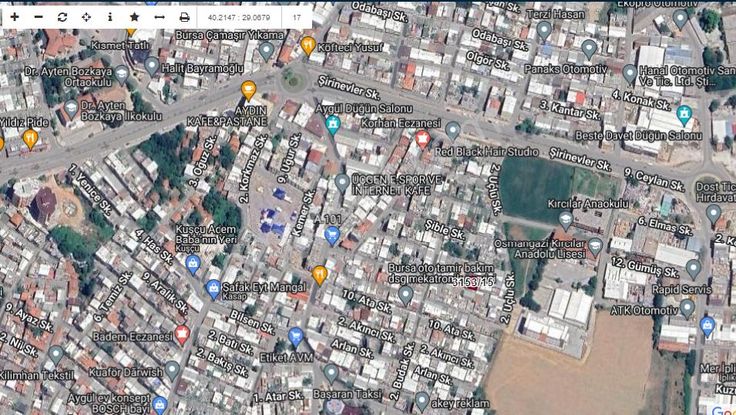Image resolution: width=736 pixels, height=415 pixels.
Task: Open the Kırcılar Anaokulu school marker
Action: coord(566,221)
